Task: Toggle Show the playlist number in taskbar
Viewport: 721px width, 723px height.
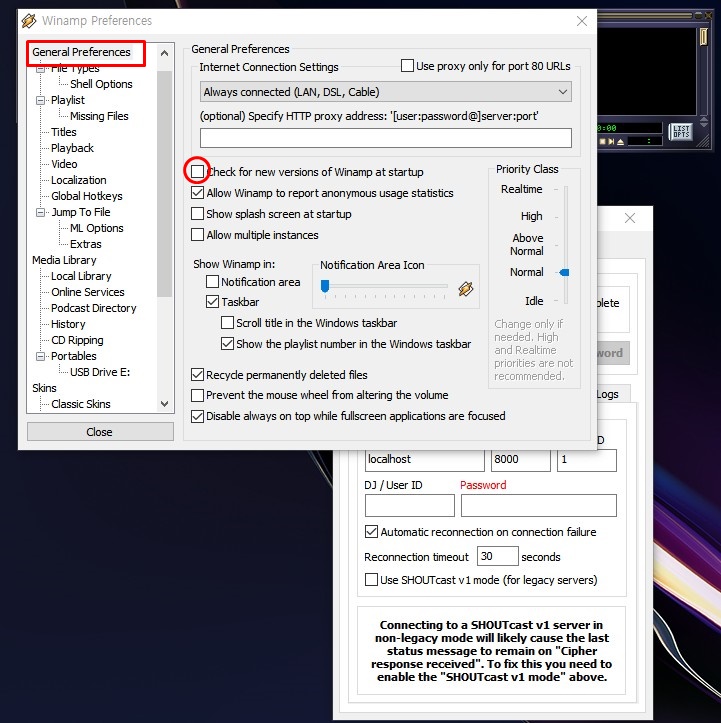Action: (x=227, y=344)
